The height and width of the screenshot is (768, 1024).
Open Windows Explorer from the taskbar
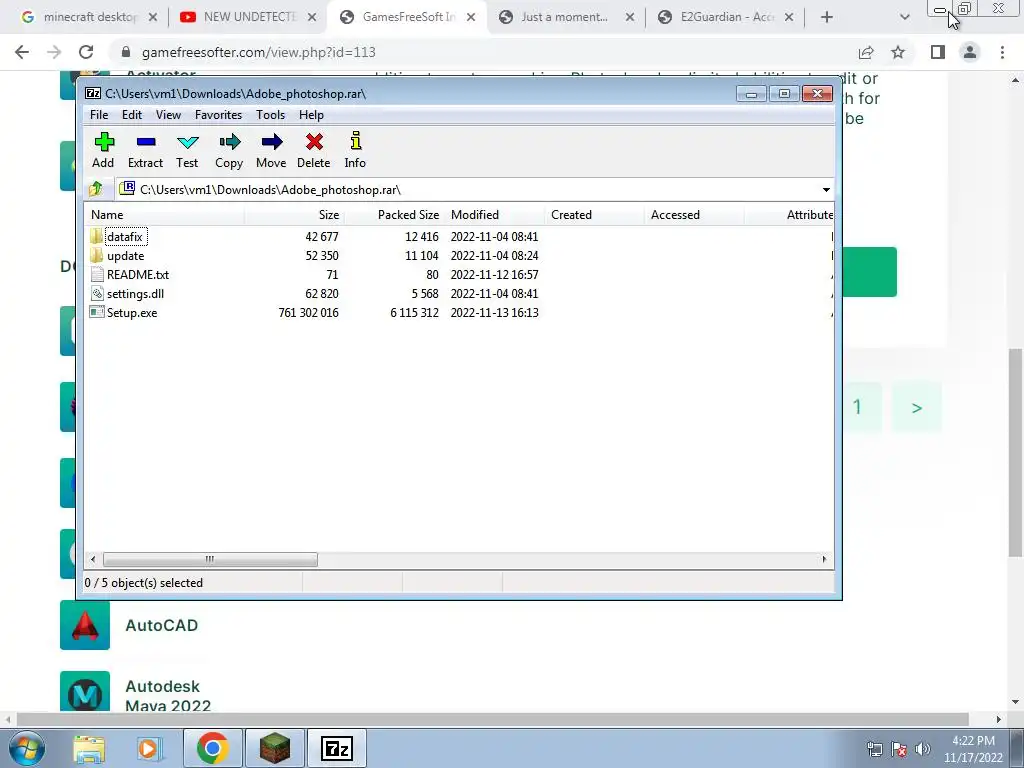point(89,748)
